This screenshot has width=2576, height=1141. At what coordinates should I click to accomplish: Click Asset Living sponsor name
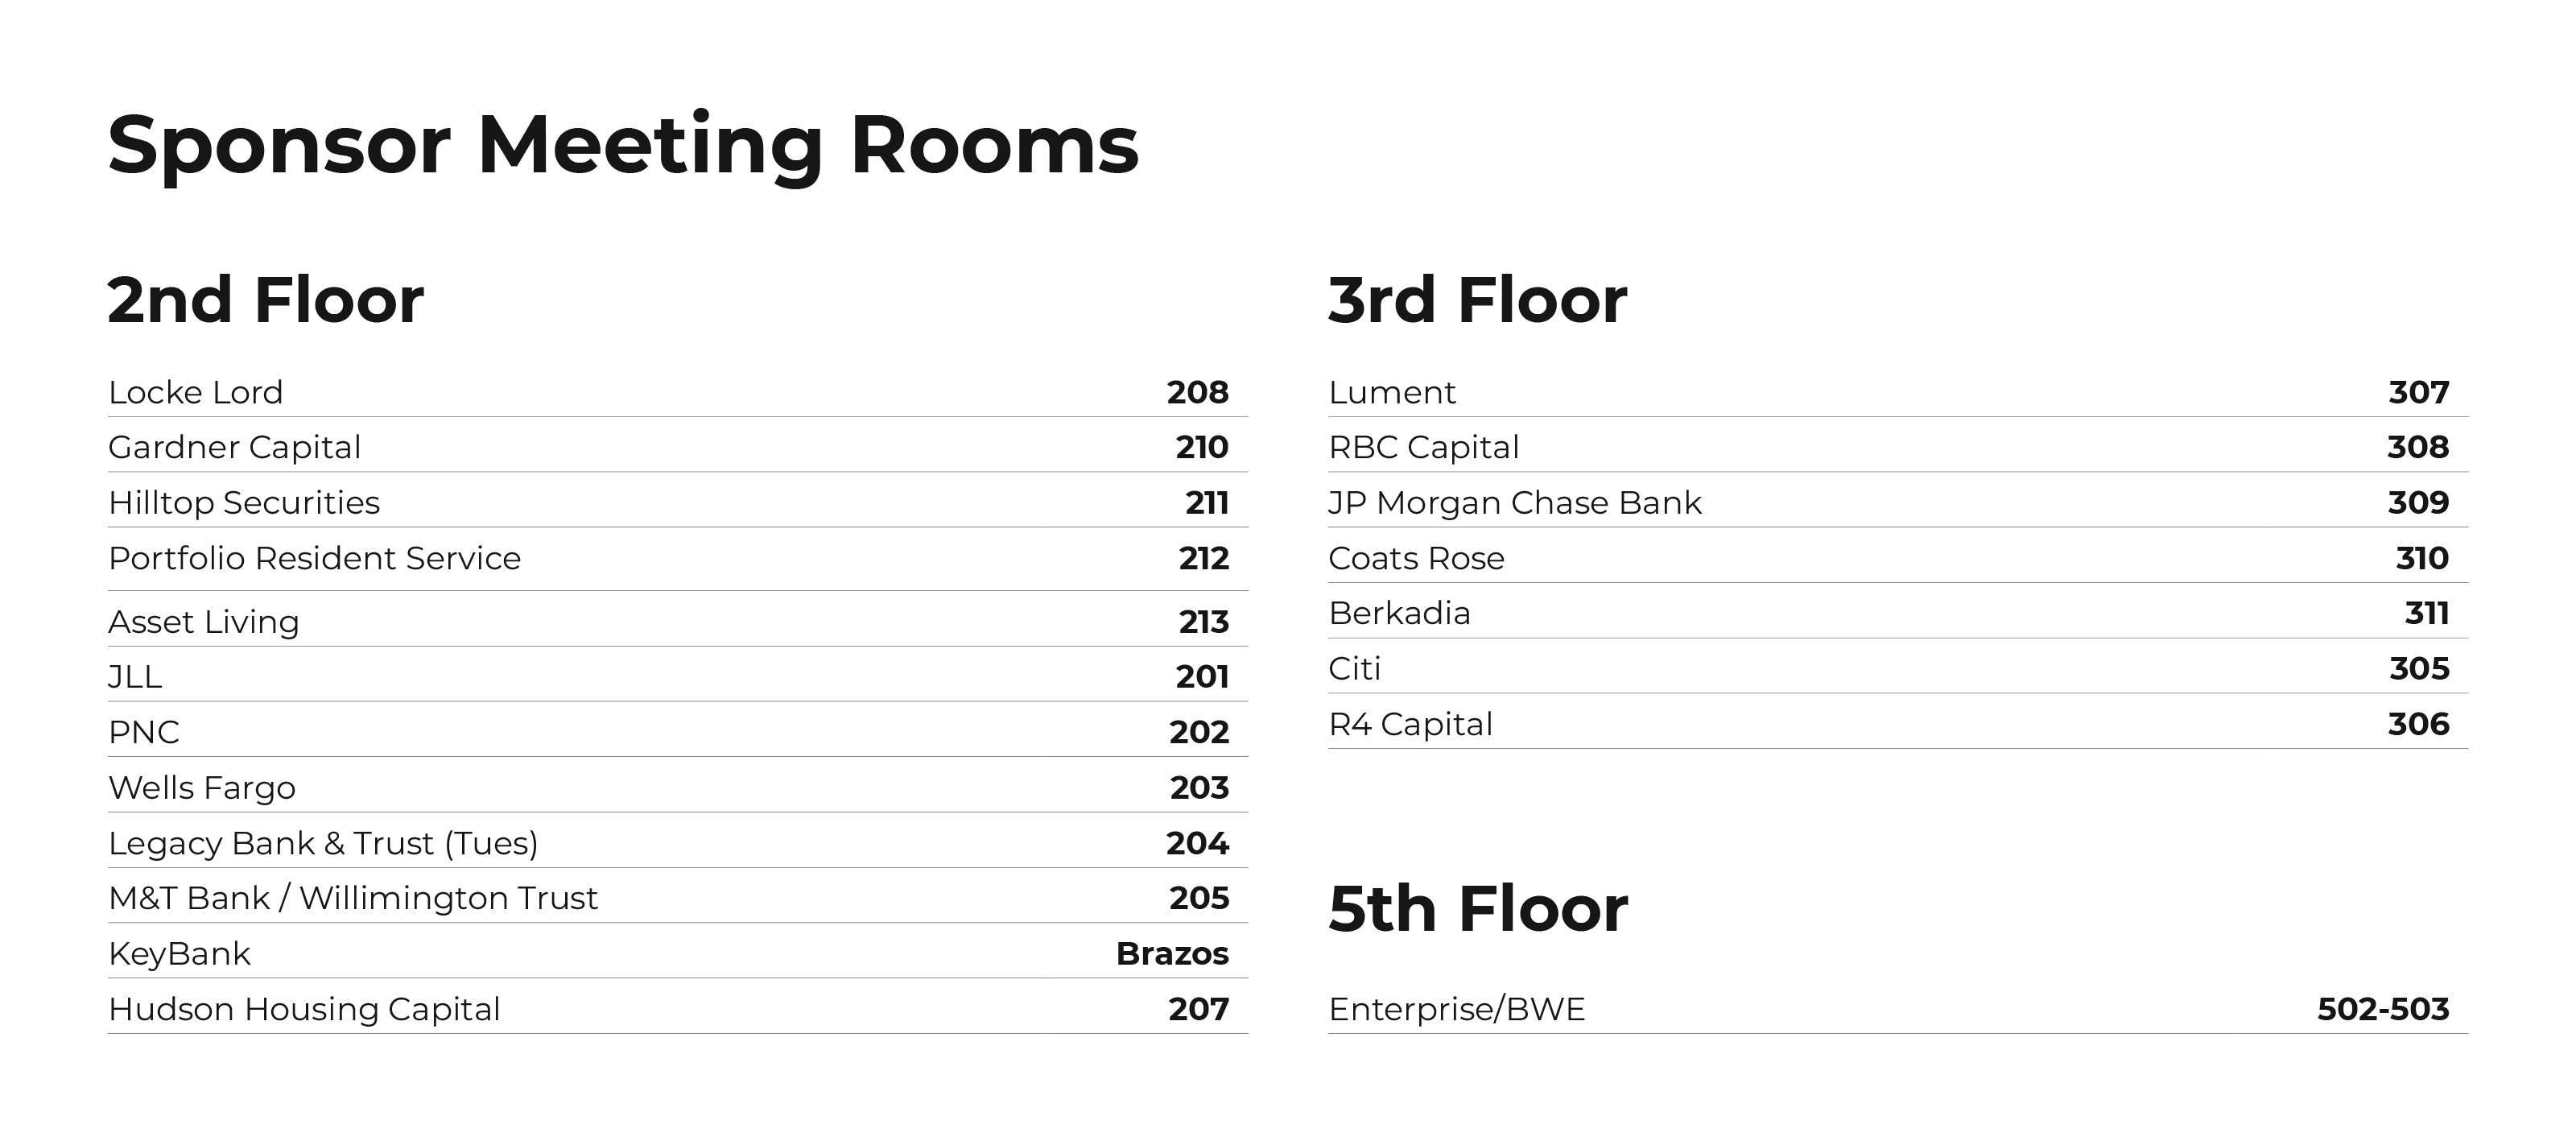(204, 622)
